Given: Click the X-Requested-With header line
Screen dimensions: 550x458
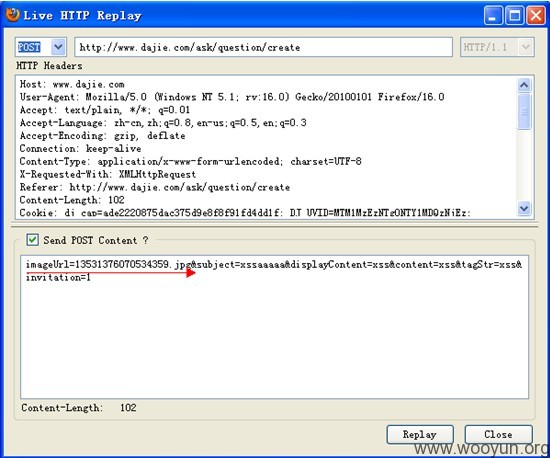Looking at the screenshot, I should [108, 174].
